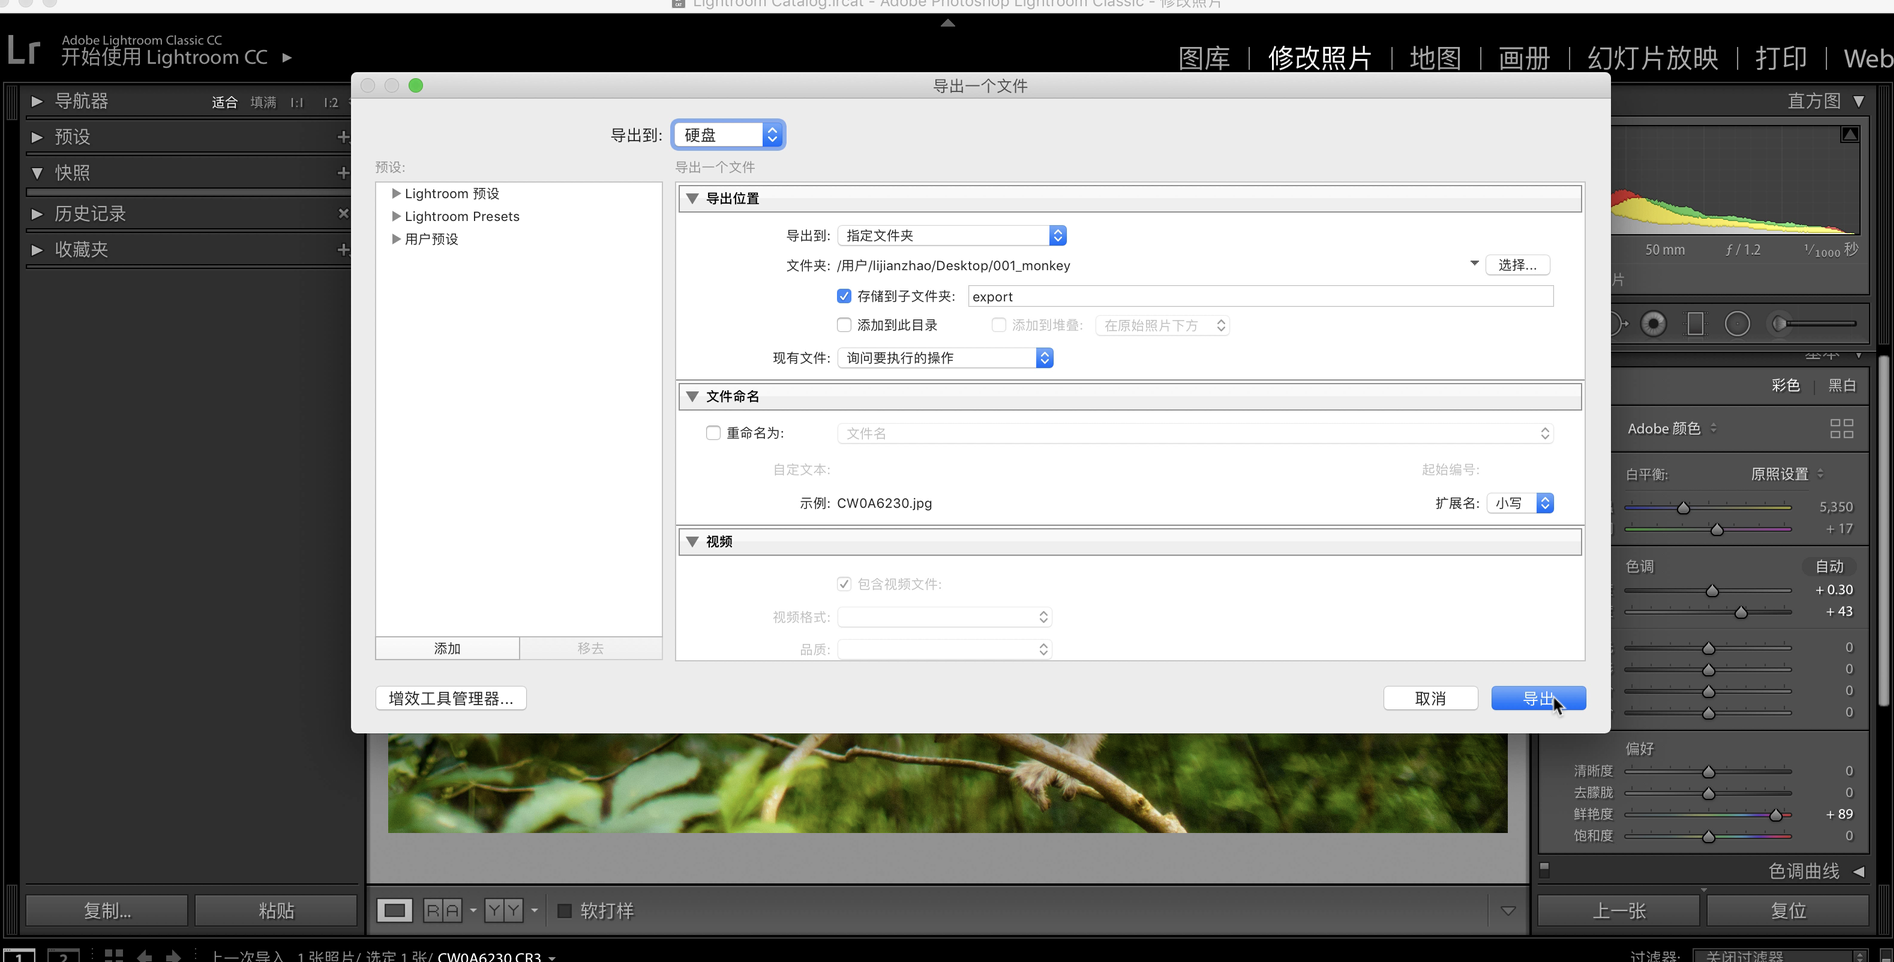The height and width of the screenshot is (962, 1894).
Task: Click the subfolder name export field
Action: (x=1260, y=296)
